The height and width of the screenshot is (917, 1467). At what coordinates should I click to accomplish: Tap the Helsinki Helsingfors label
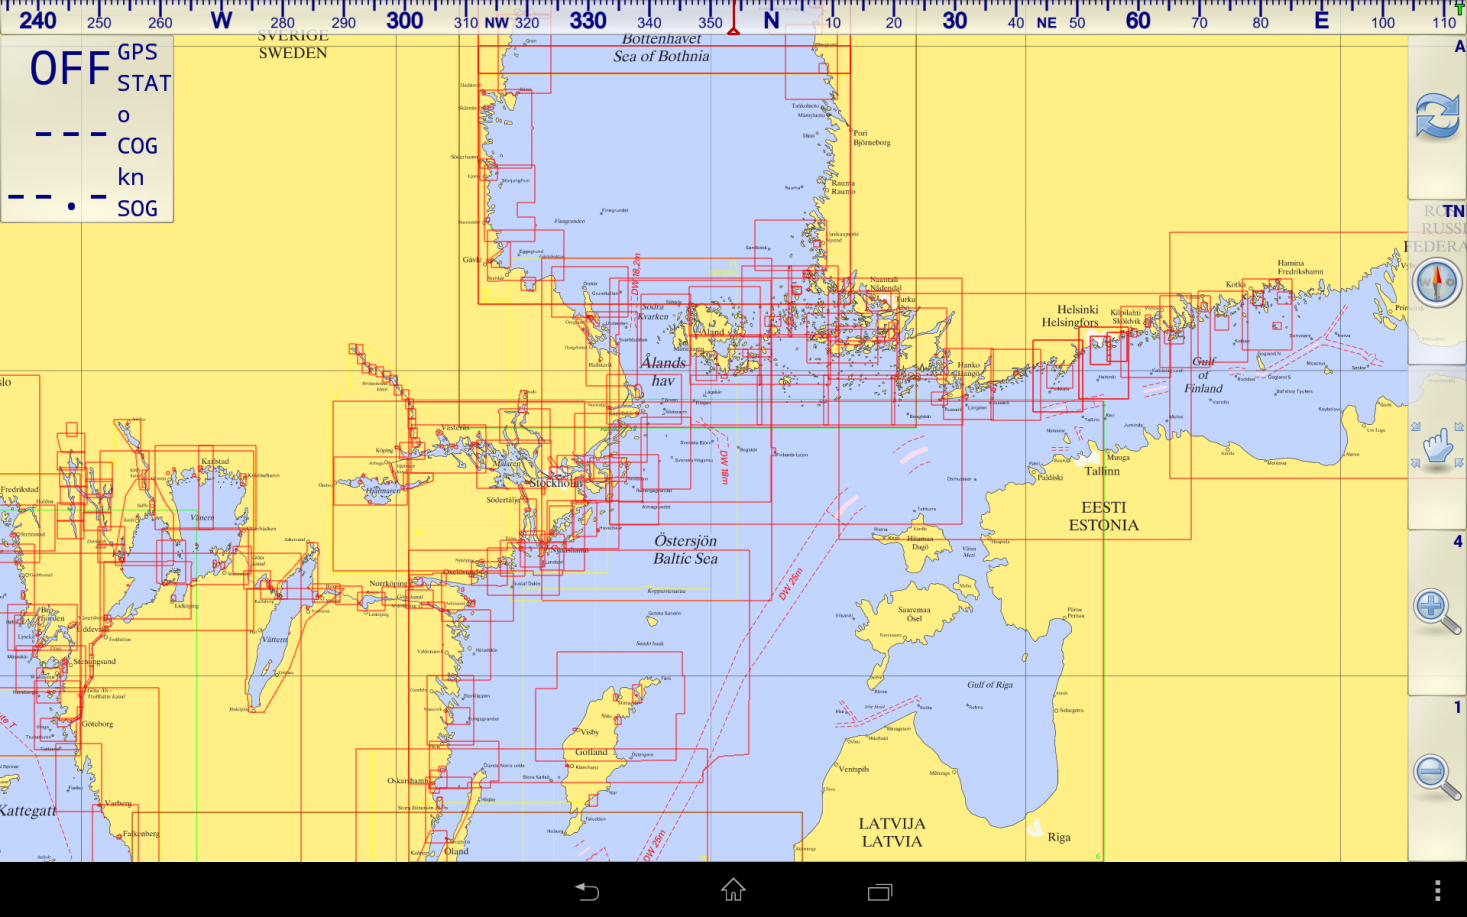pyautogui.click(x=1070, y=316)
